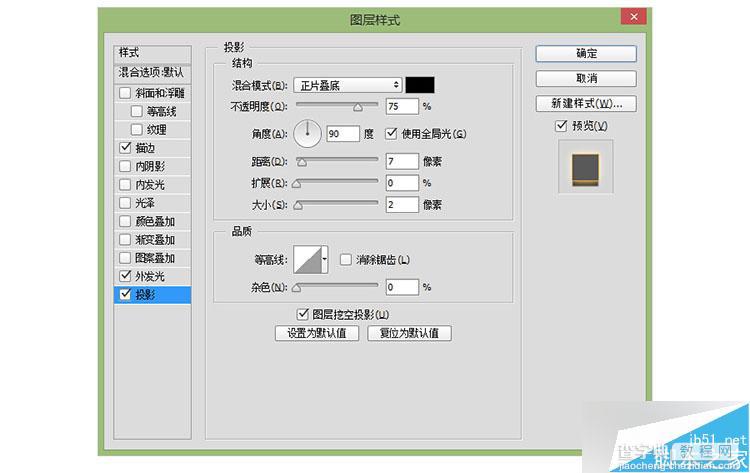Click the angle dial control
Viewport: 750px width, 473px height.
coord(307,133)
